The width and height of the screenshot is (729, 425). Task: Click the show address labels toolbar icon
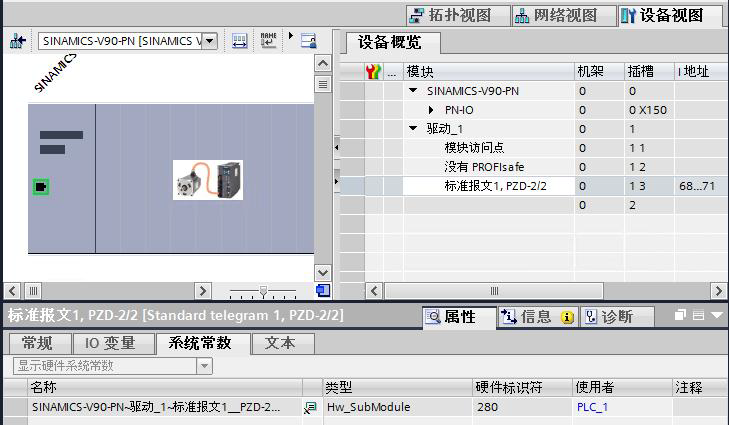pyautogui.click(x=239, y=41)
